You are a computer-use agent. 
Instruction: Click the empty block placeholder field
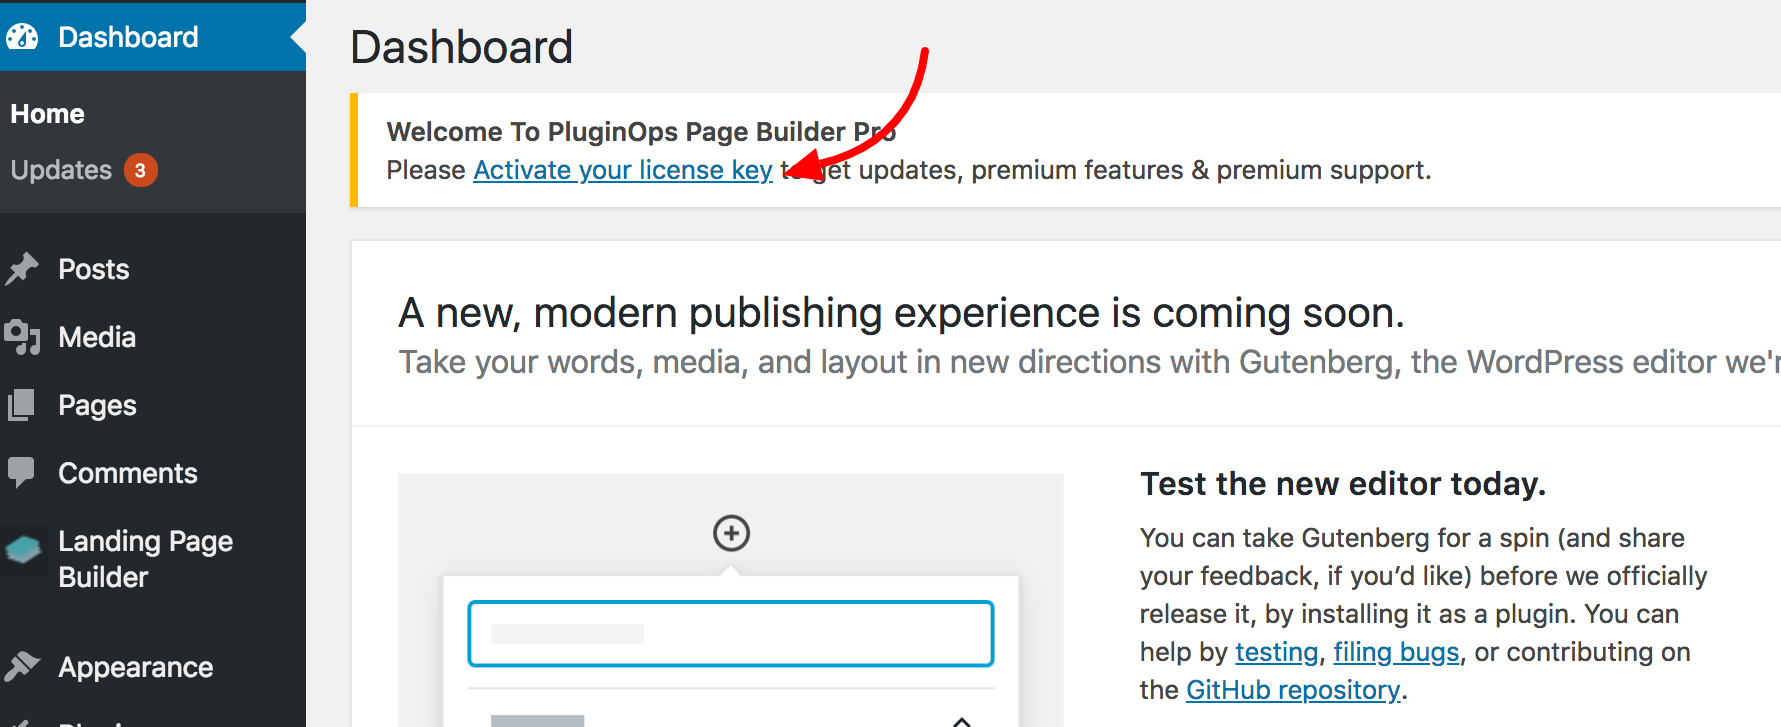[731, 633]
